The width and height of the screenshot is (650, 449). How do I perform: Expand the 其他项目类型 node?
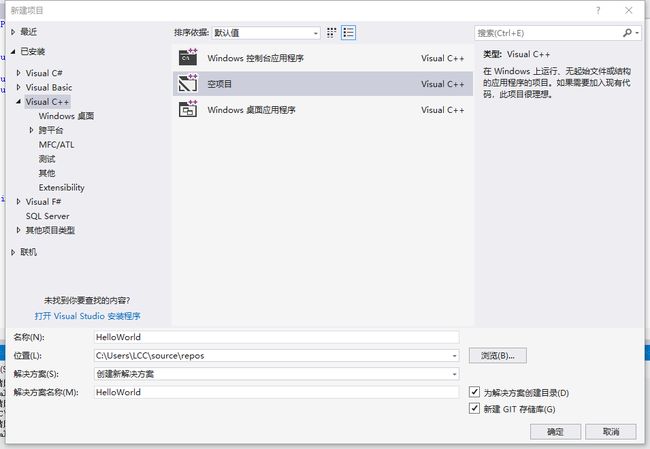tap(18, 230)
